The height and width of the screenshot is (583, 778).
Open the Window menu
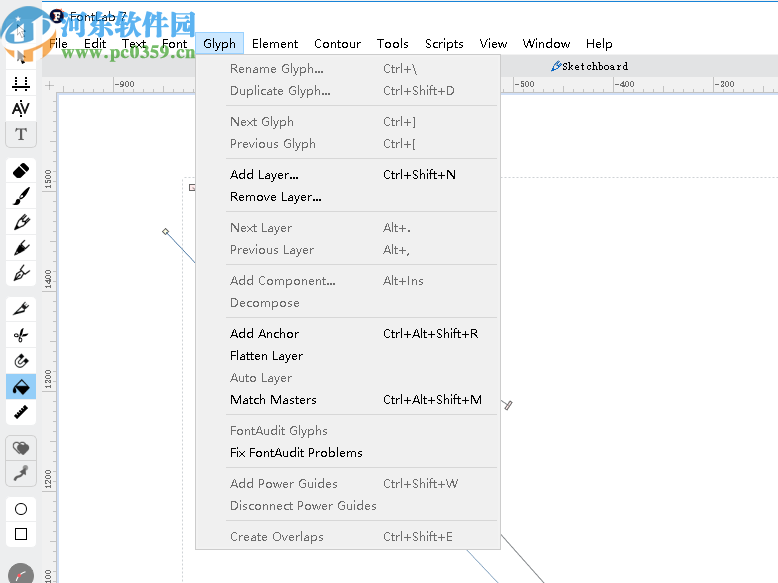tap(546, 44)
